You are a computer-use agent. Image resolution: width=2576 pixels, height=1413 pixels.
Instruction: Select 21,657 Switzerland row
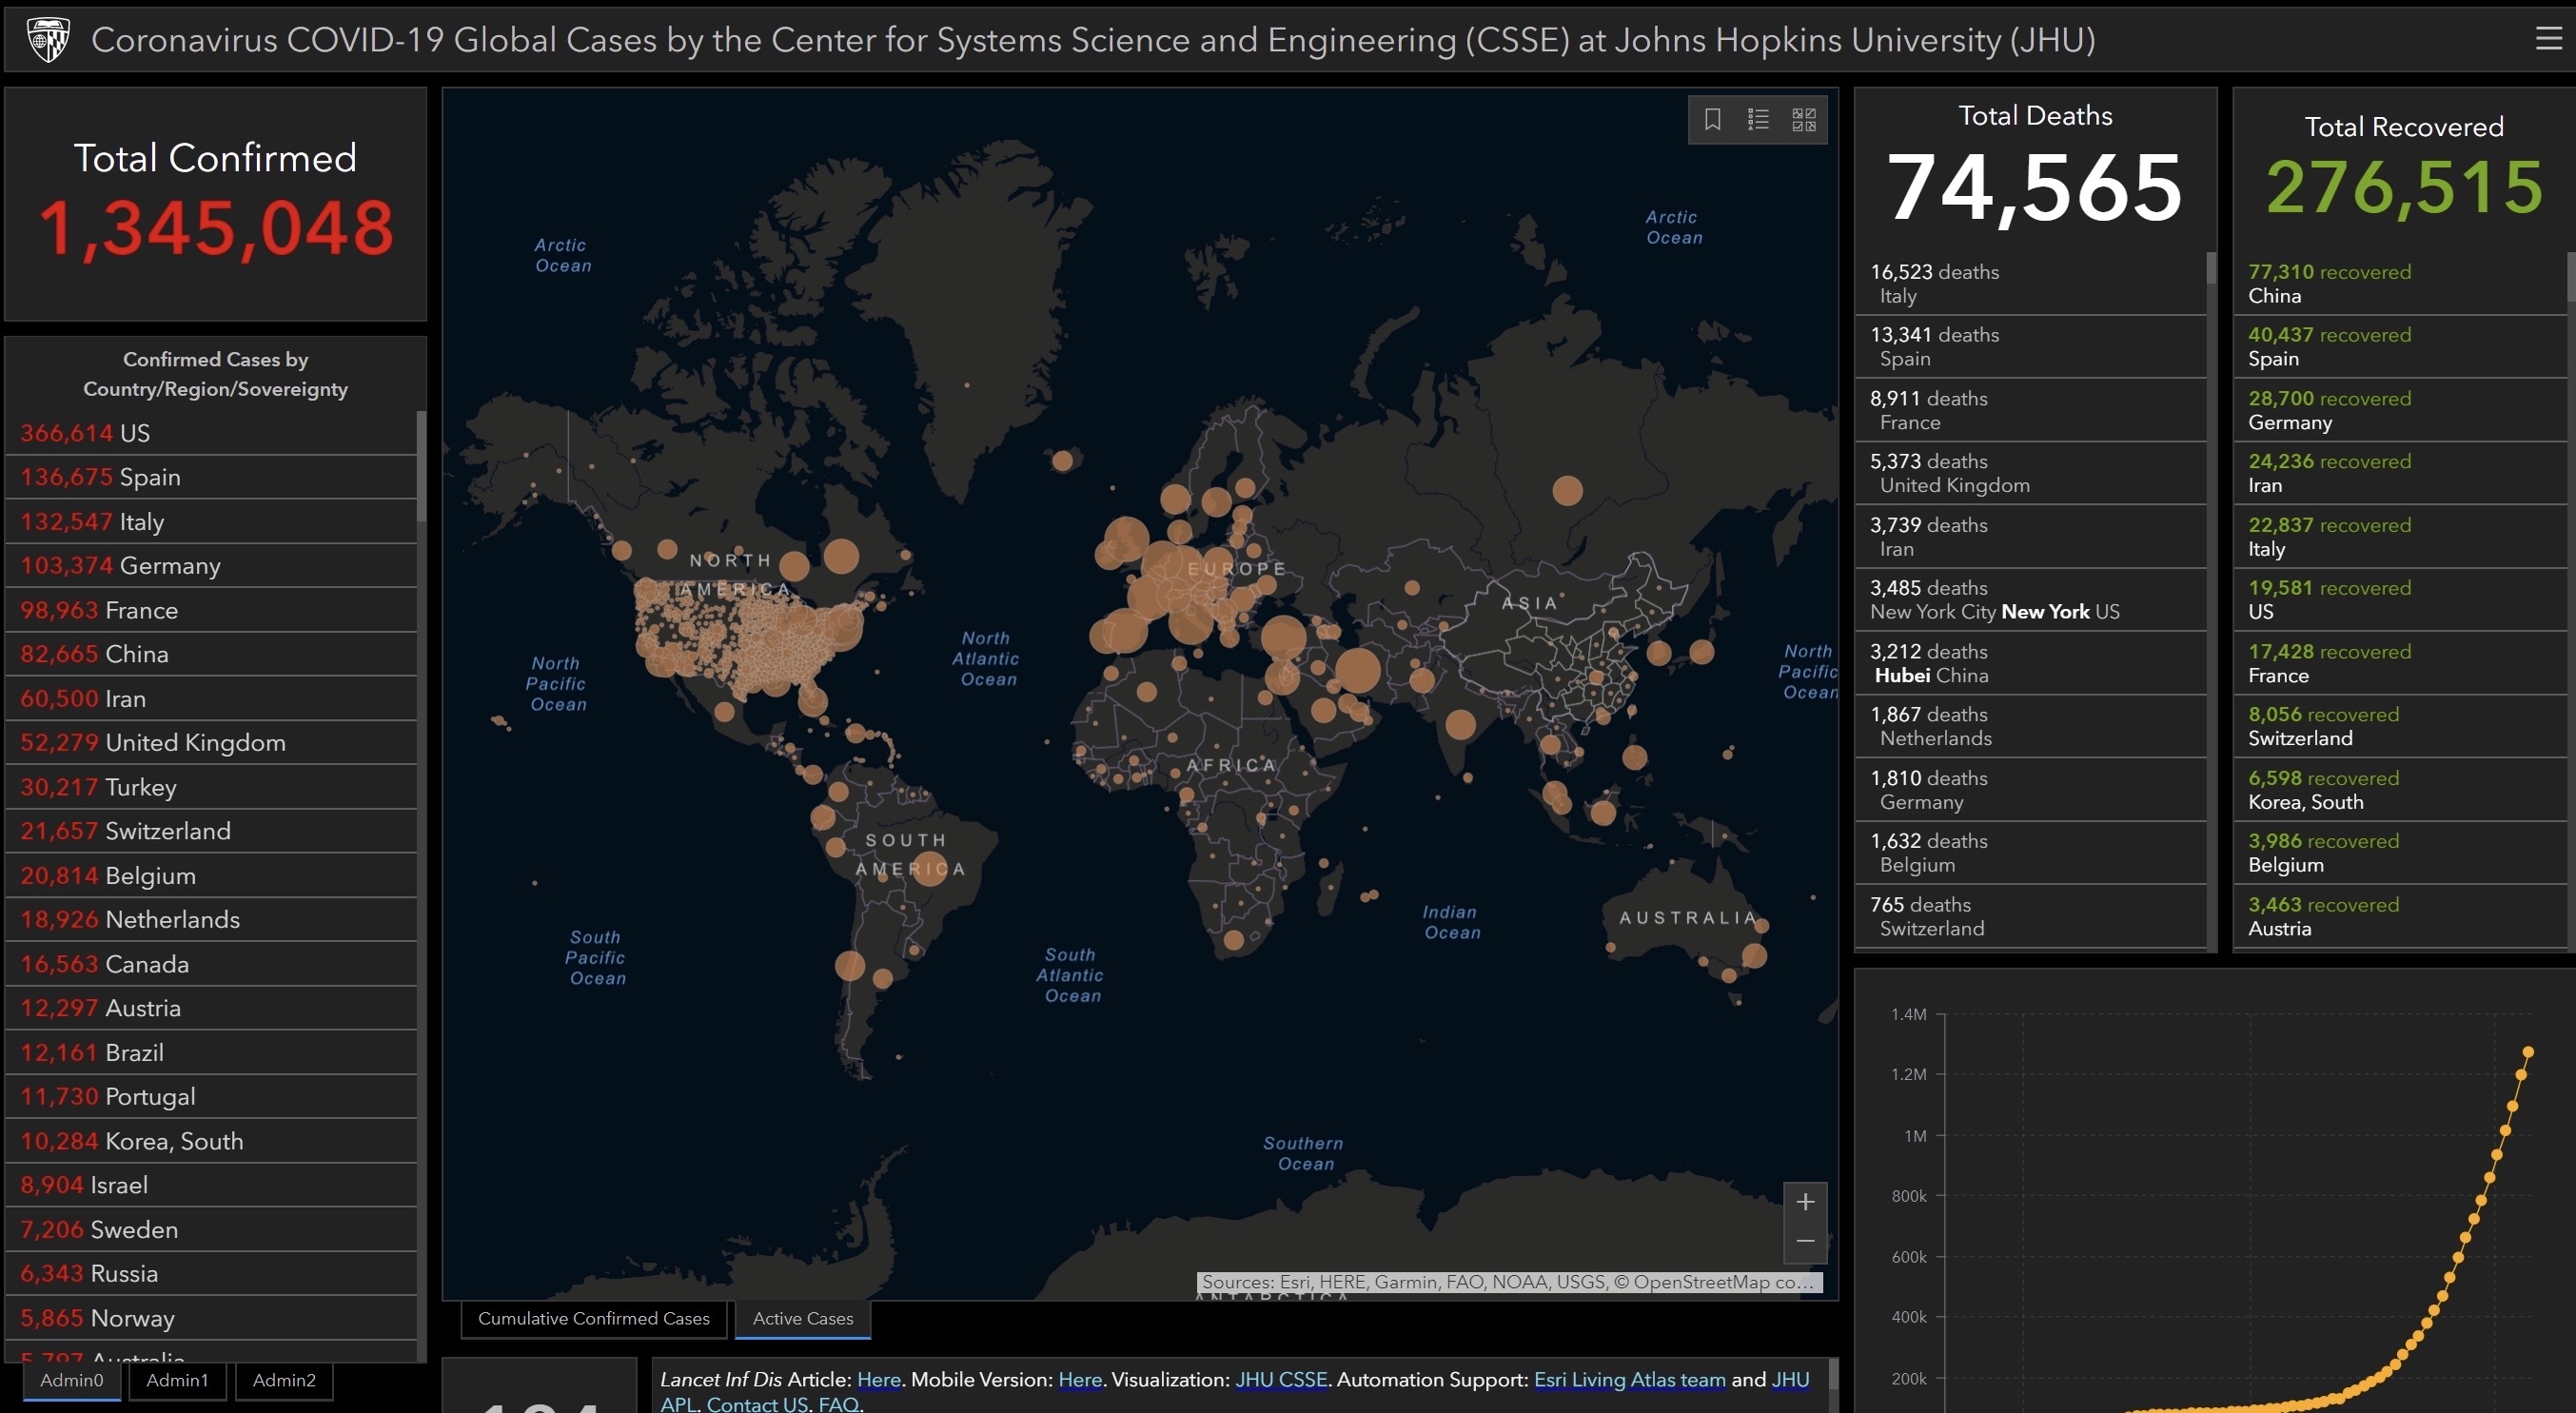tap(211, 831)
